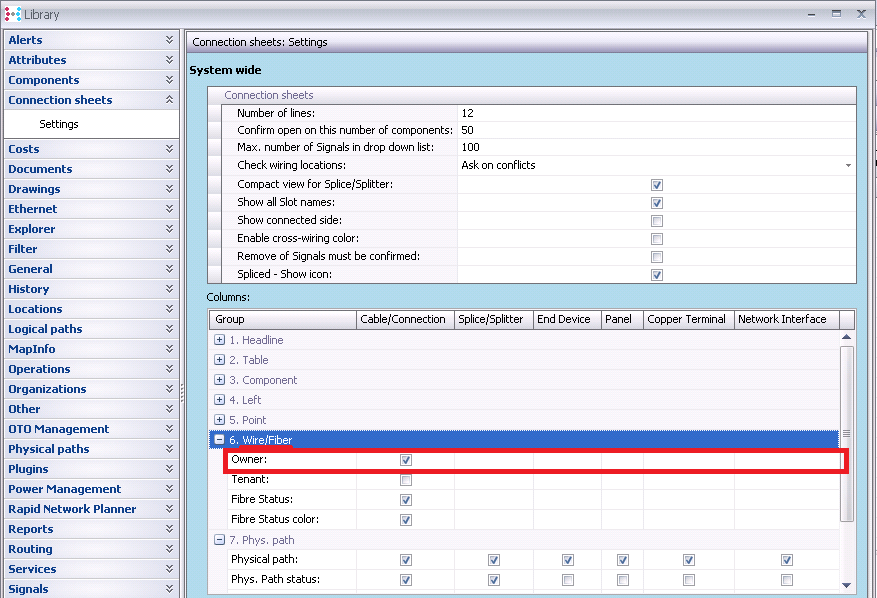Viewport: 877px width, 598px height.
Task: Click Confirm open components value 50
Action: pyautogui.click(x=657, y=130)
